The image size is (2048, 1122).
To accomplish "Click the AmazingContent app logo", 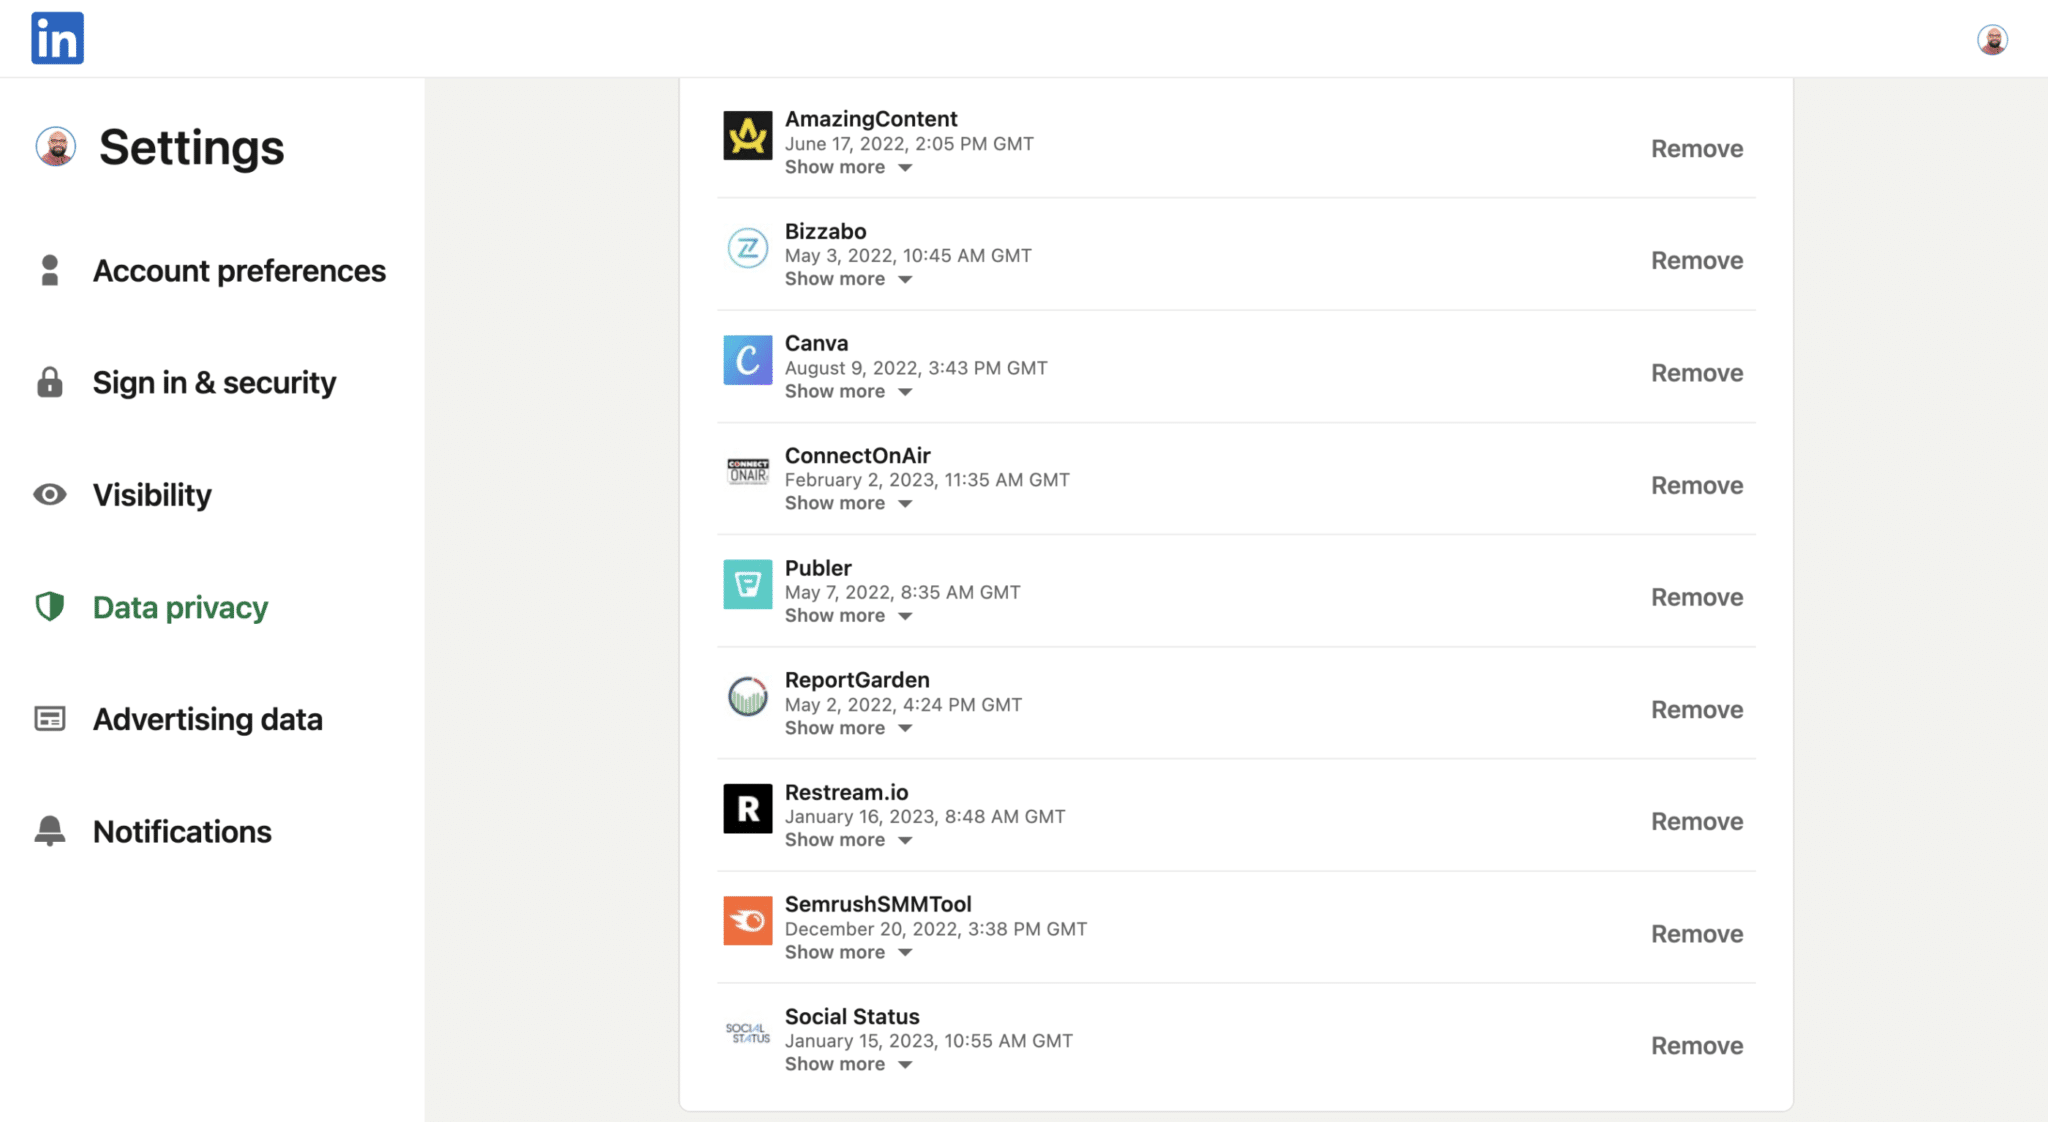I will click(747, 135).
